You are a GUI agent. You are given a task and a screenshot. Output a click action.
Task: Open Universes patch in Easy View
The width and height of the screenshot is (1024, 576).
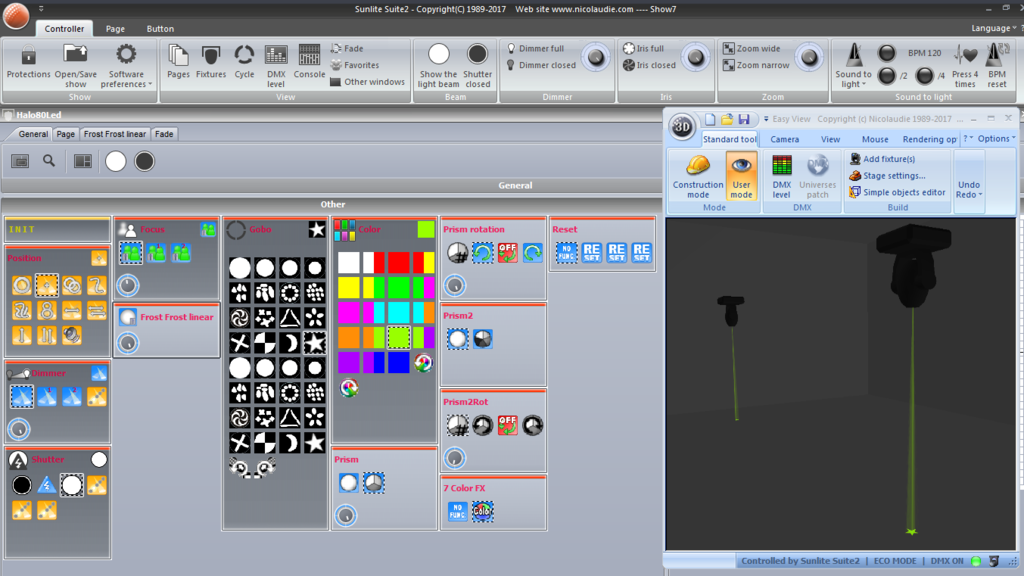tap(817, 176)
